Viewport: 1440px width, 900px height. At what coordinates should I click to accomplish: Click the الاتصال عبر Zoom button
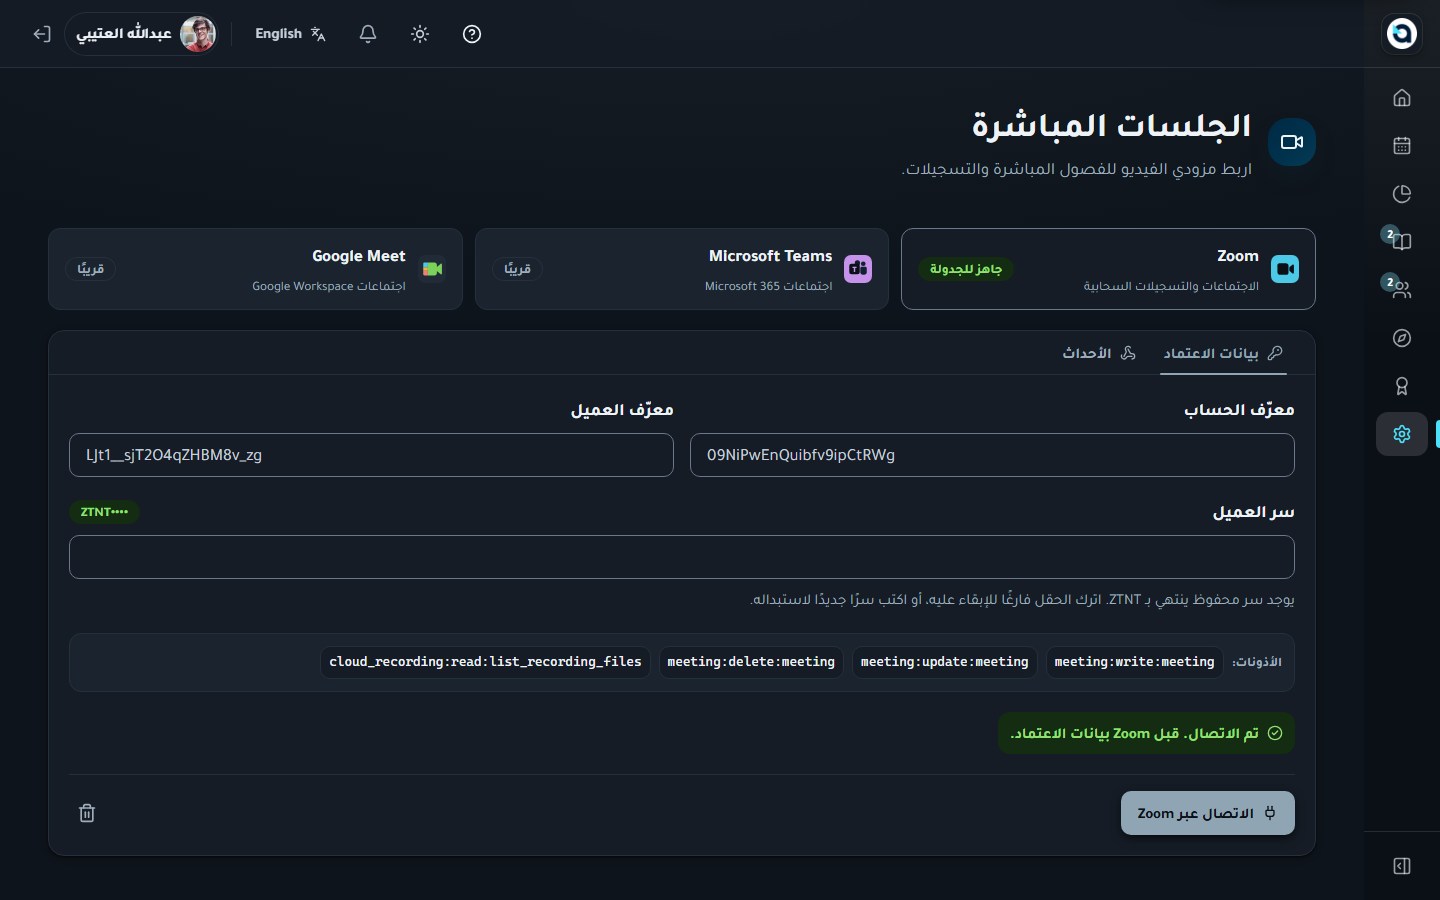pyautogui.click(x=1207, y=813)
